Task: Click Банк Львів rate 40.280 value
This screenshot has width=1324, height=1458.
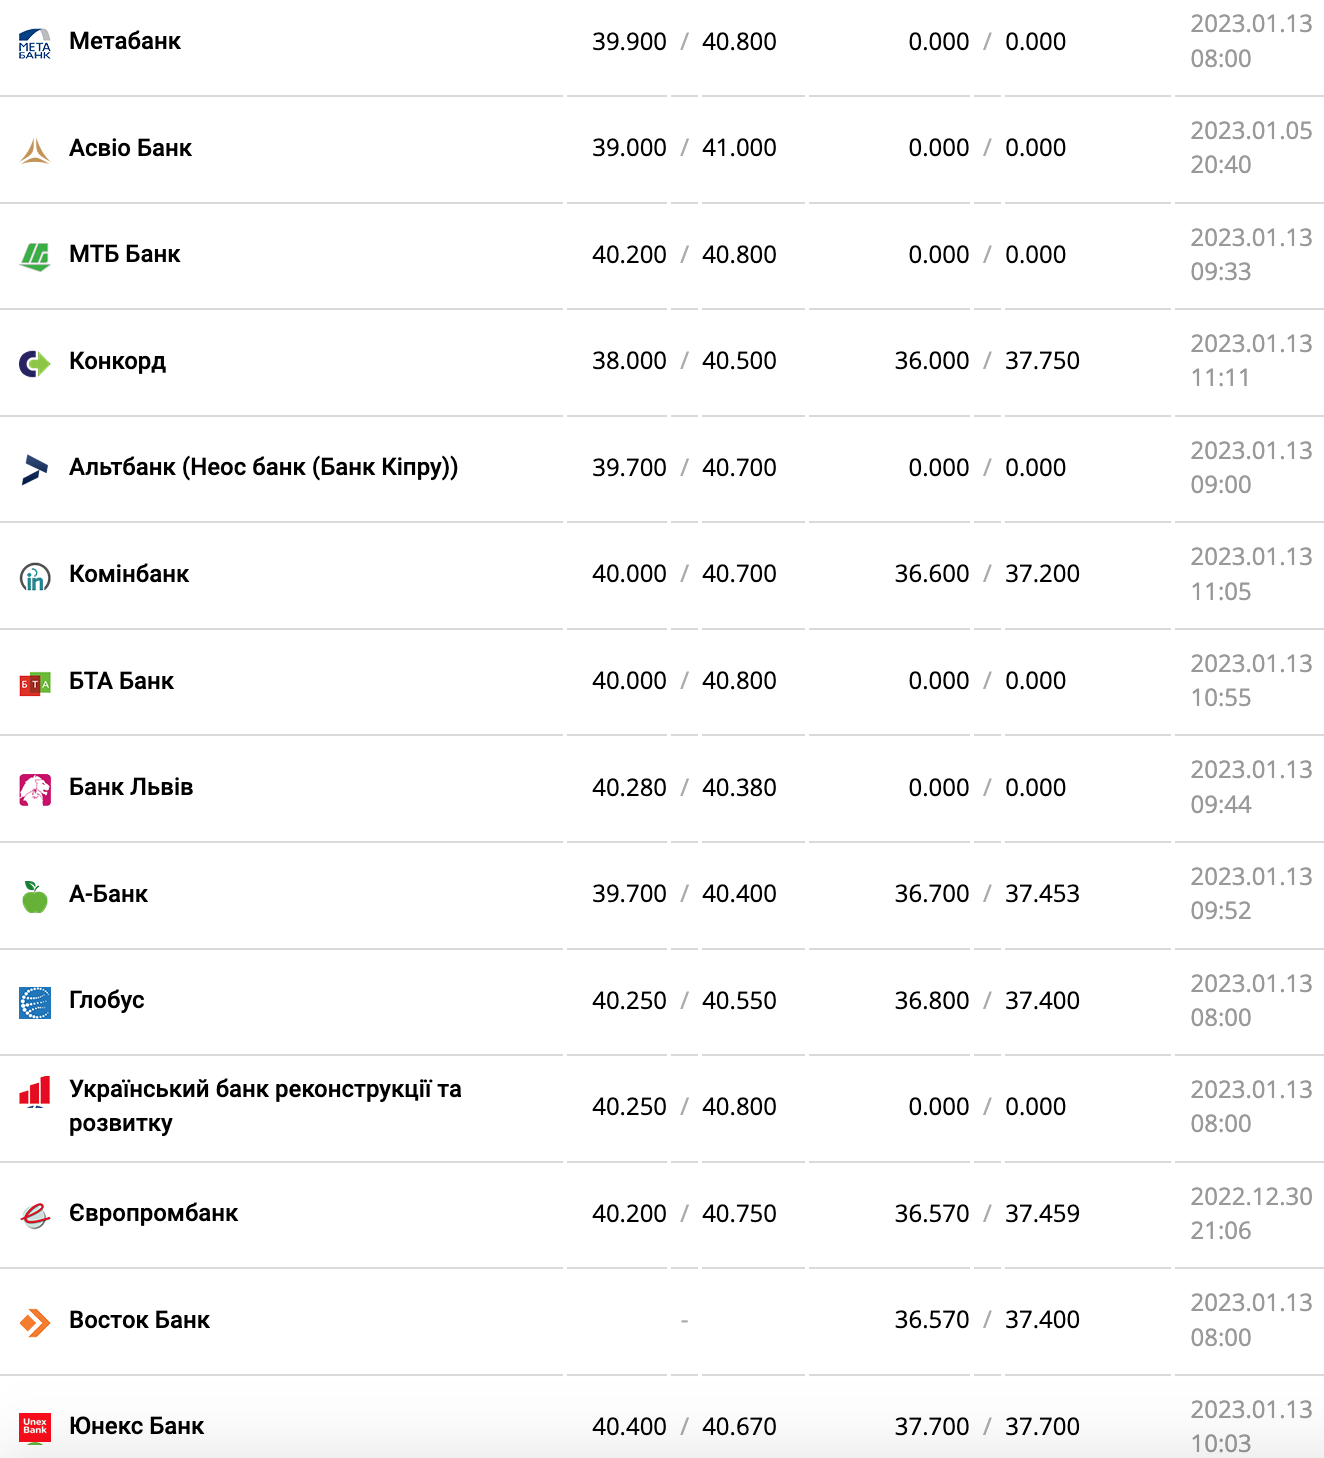Action: coord(629,788)
